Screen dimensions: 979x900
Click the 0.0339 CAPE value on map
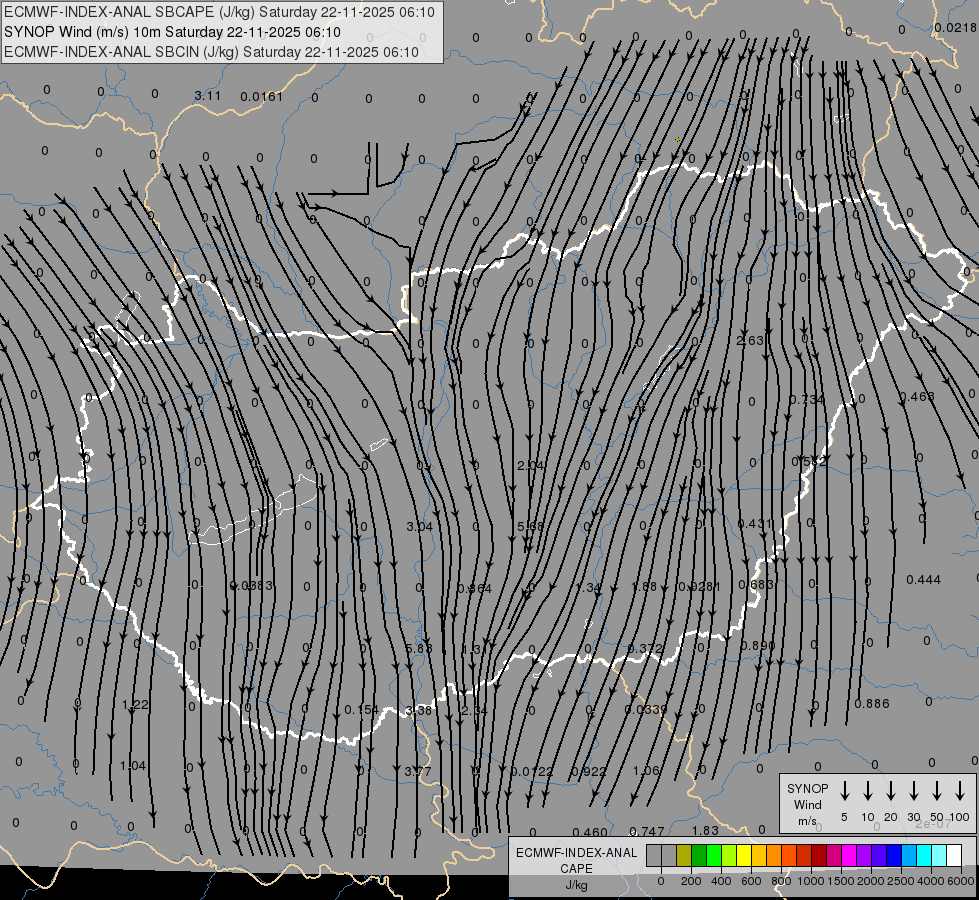coord(646,710)
